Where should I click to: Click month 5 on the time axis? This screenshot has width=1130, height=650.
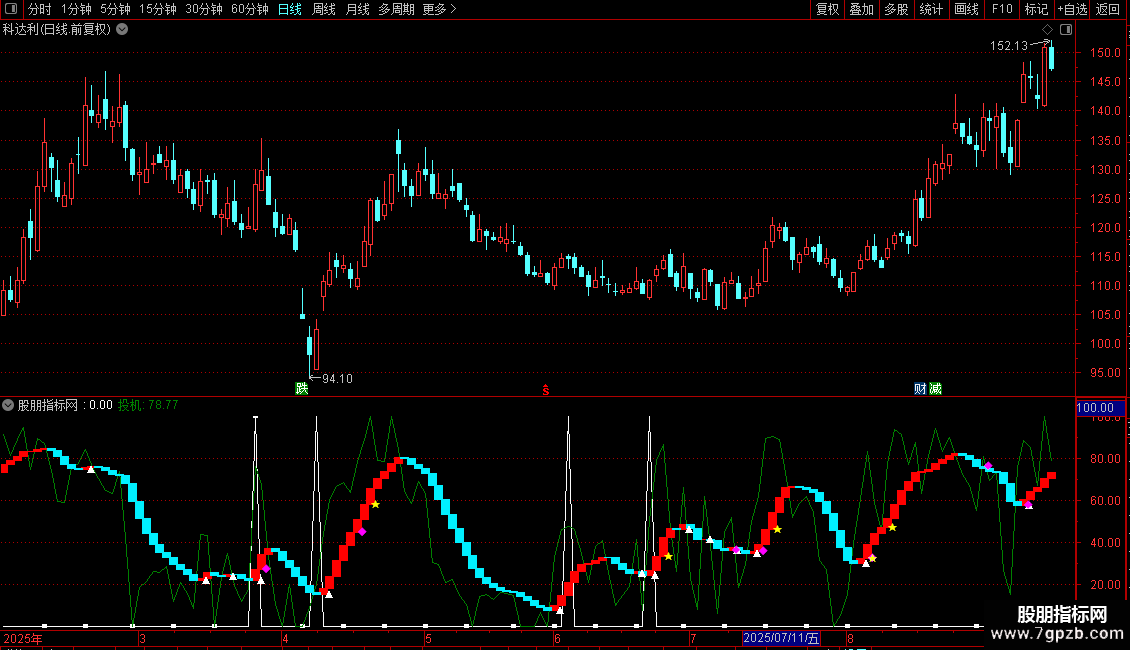(428, 638)
